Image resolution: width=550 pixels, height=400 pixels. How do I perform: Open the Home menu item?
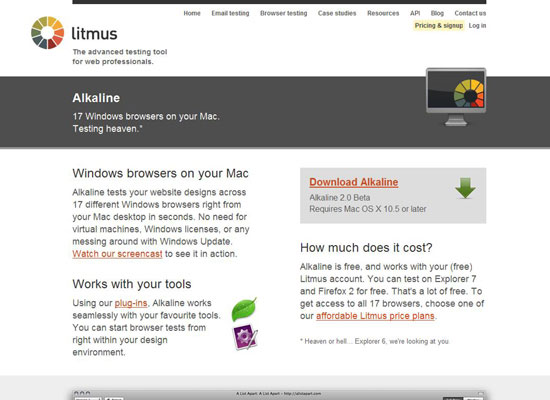192,13
